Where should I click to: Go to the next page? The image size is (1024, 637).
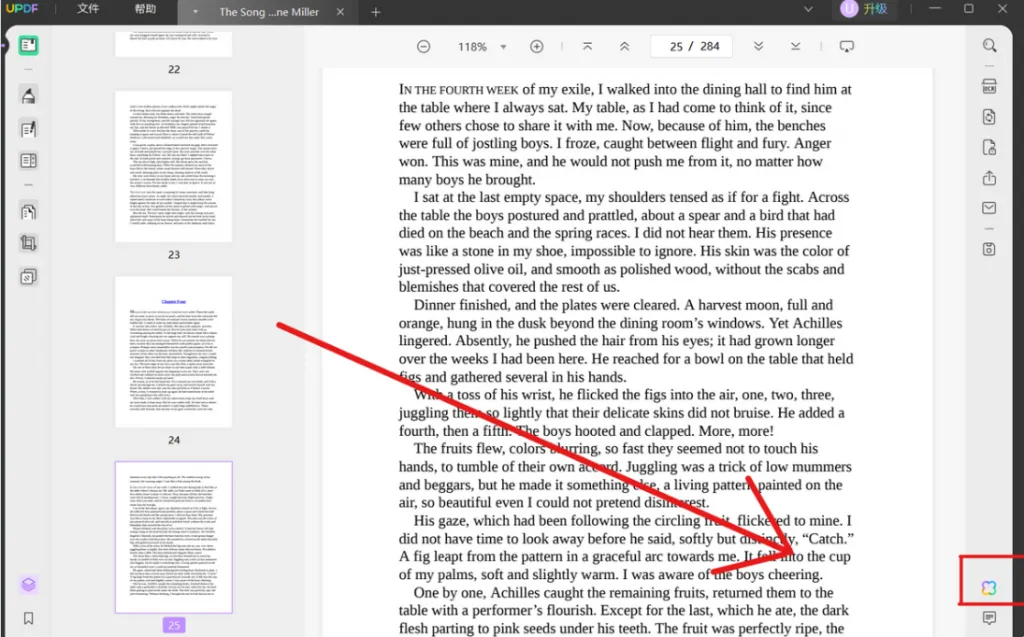coord(758,46)
